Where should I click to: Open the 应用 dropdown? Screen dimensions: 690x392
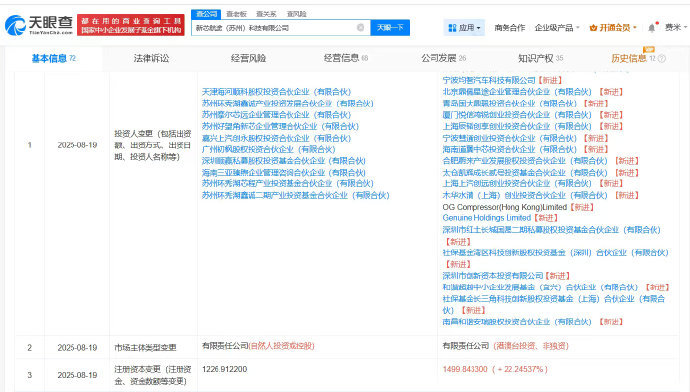point(464,28)
